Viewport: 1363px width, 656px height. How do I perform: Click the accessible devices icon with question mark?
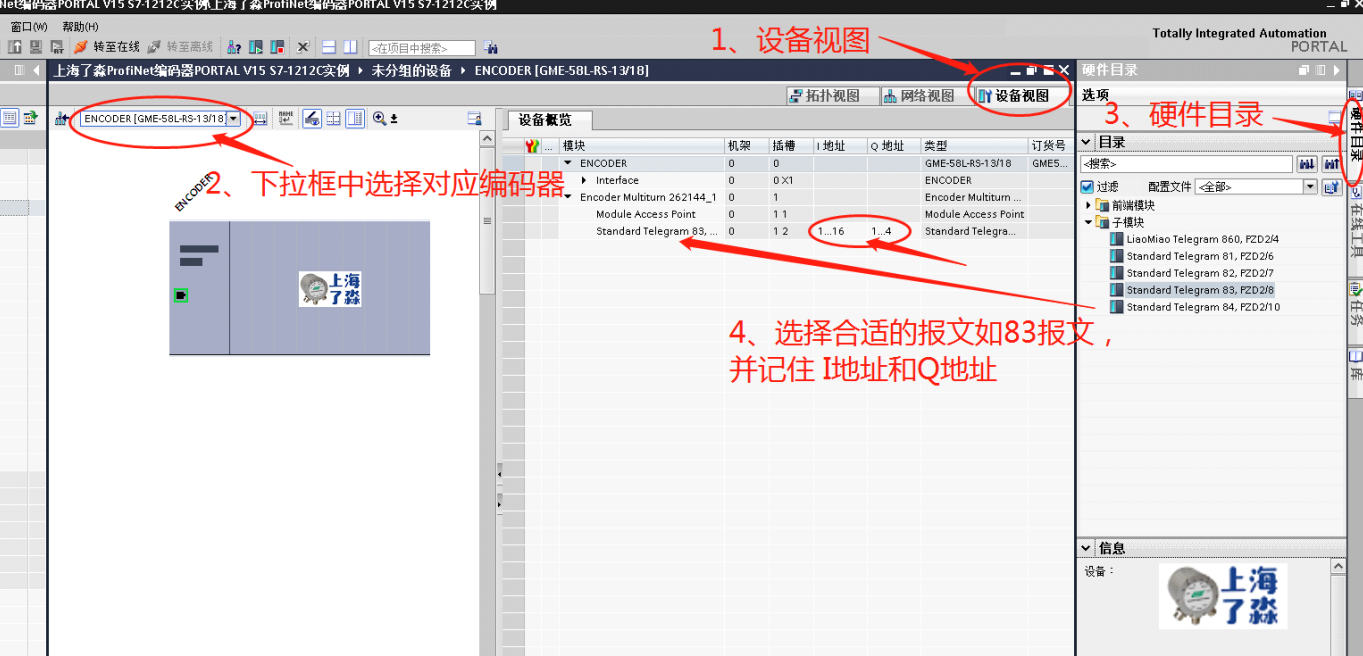[x=235, y=47]
